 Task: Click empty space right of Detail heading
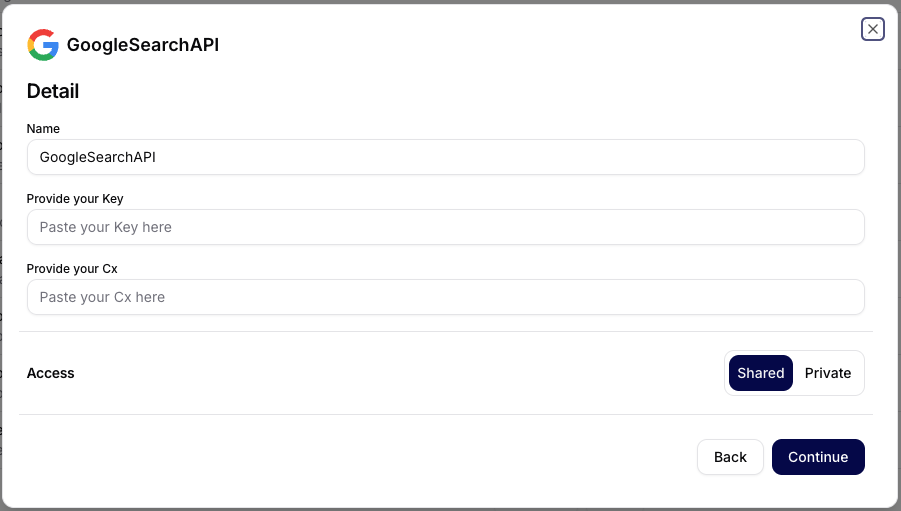[450, 91]
